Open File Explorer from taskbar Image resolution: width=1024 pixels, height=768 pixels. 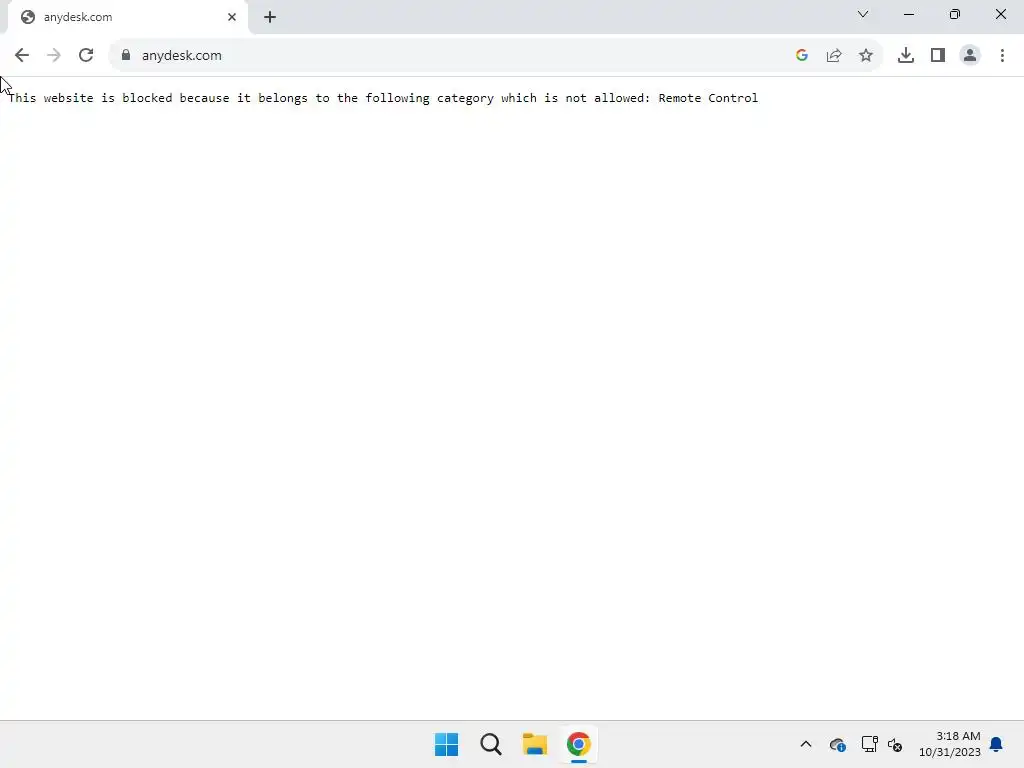click(535, 744)
